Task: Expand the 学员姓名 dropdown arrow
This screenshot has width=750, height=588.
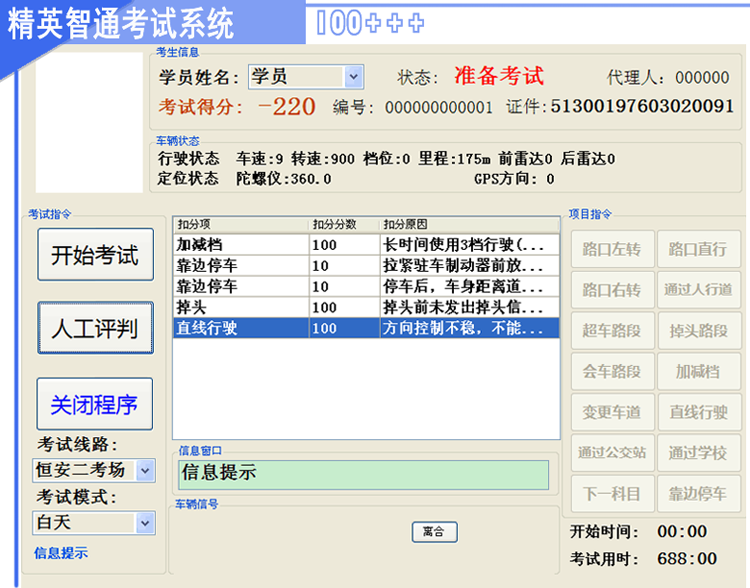Action: (x=353, y=77)
